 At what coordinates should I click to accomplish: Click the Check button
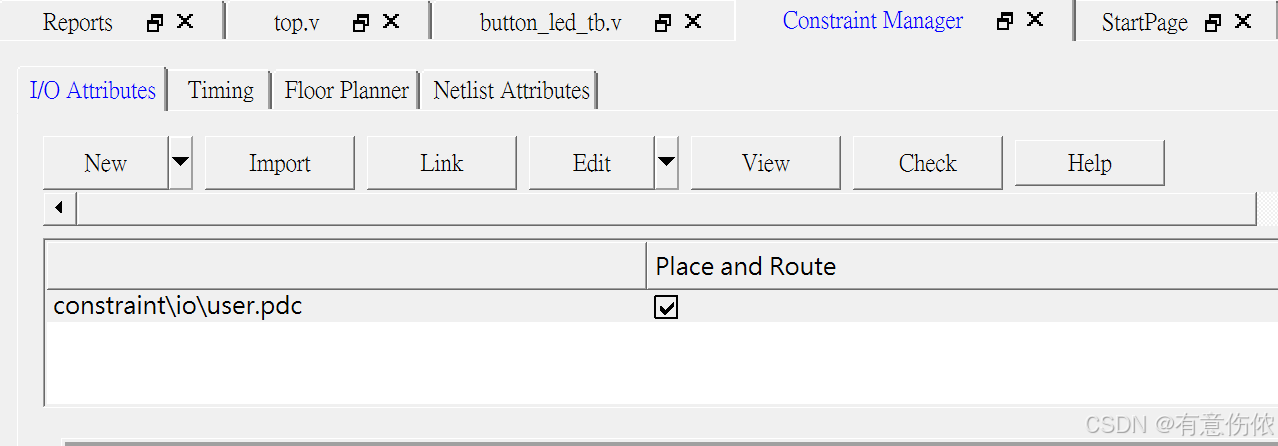tap(928, 163)
